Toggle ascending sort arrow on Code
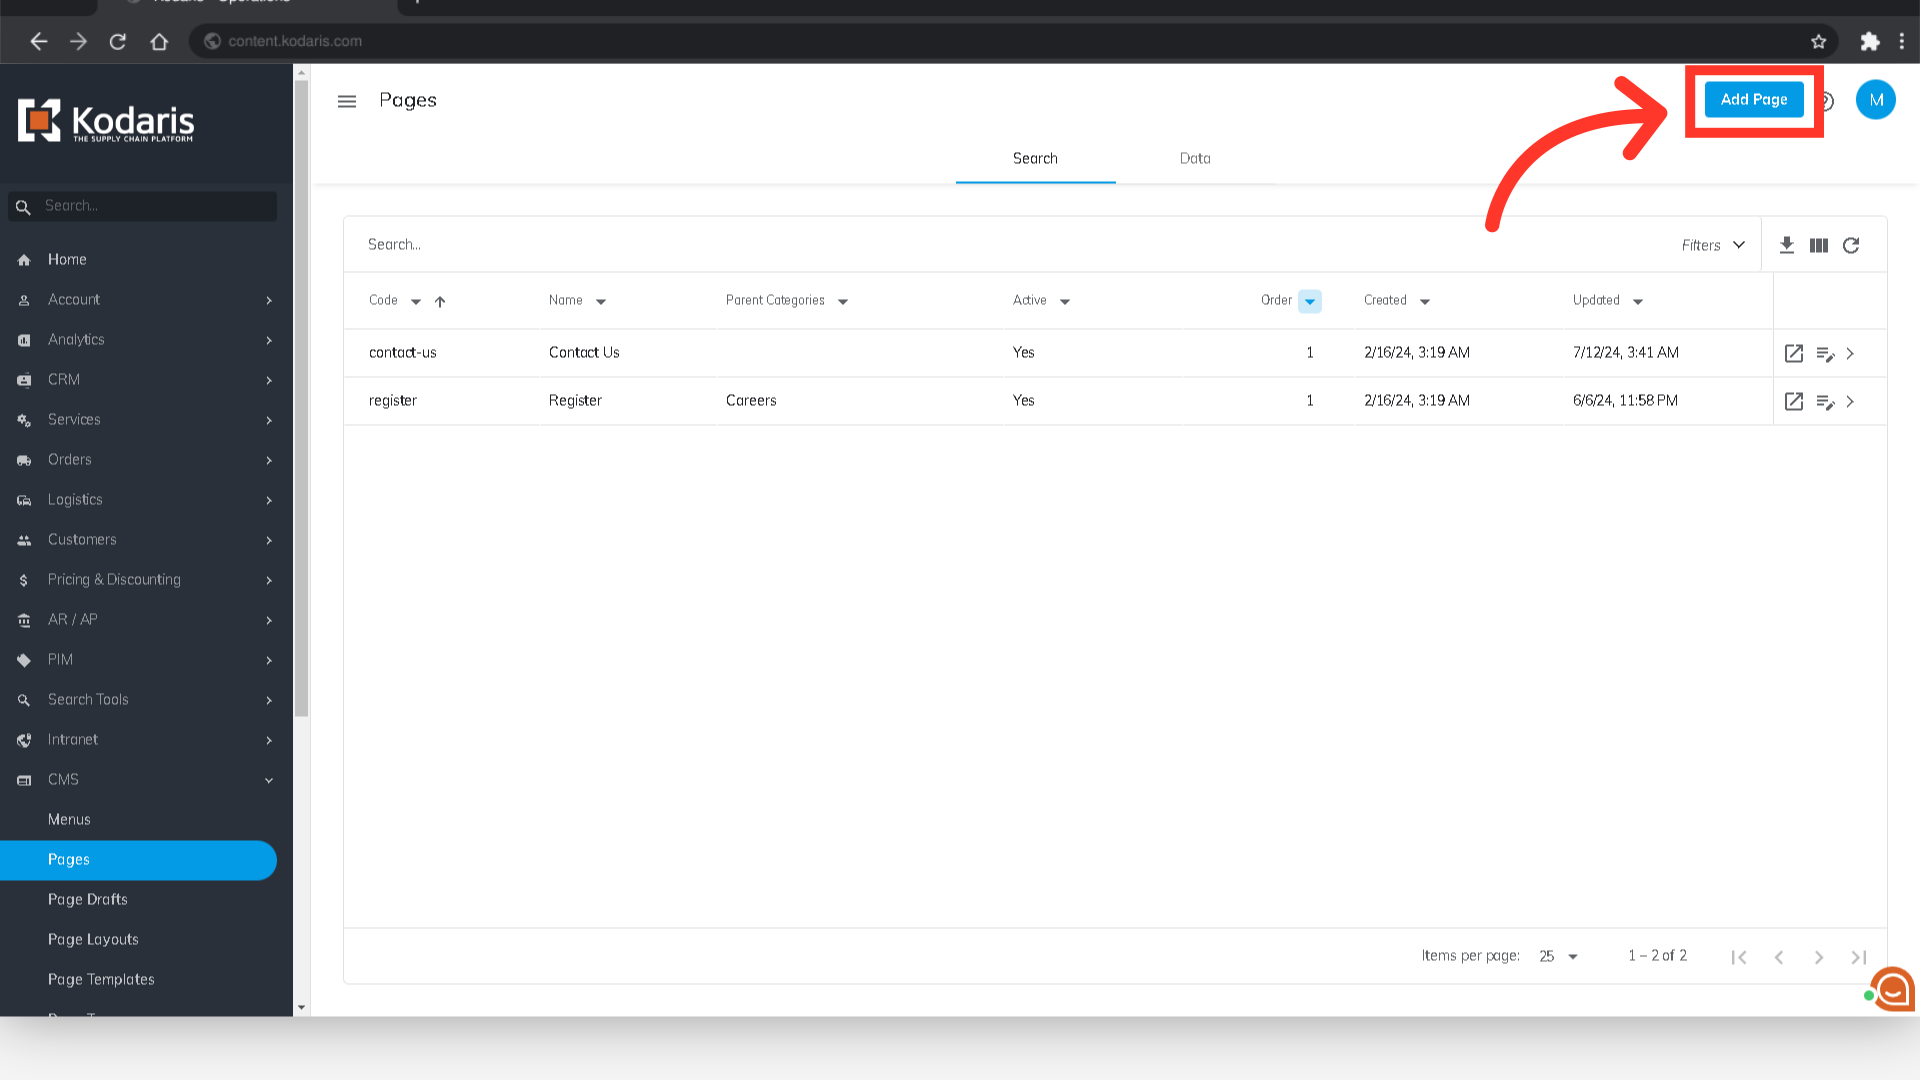Image resolution: width=1920 pixels, height=1080 pixels. click(x=440, y=301)
